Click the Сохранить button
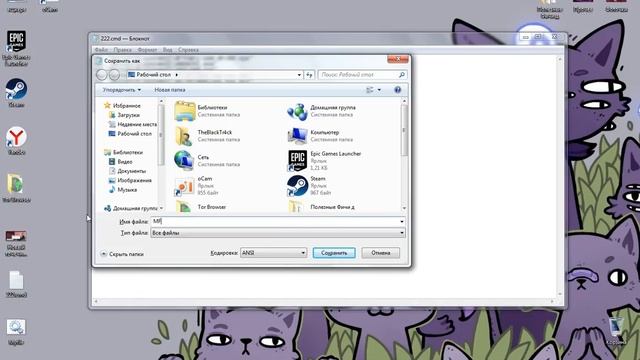640x360 pixels. [x=334, y=253]
